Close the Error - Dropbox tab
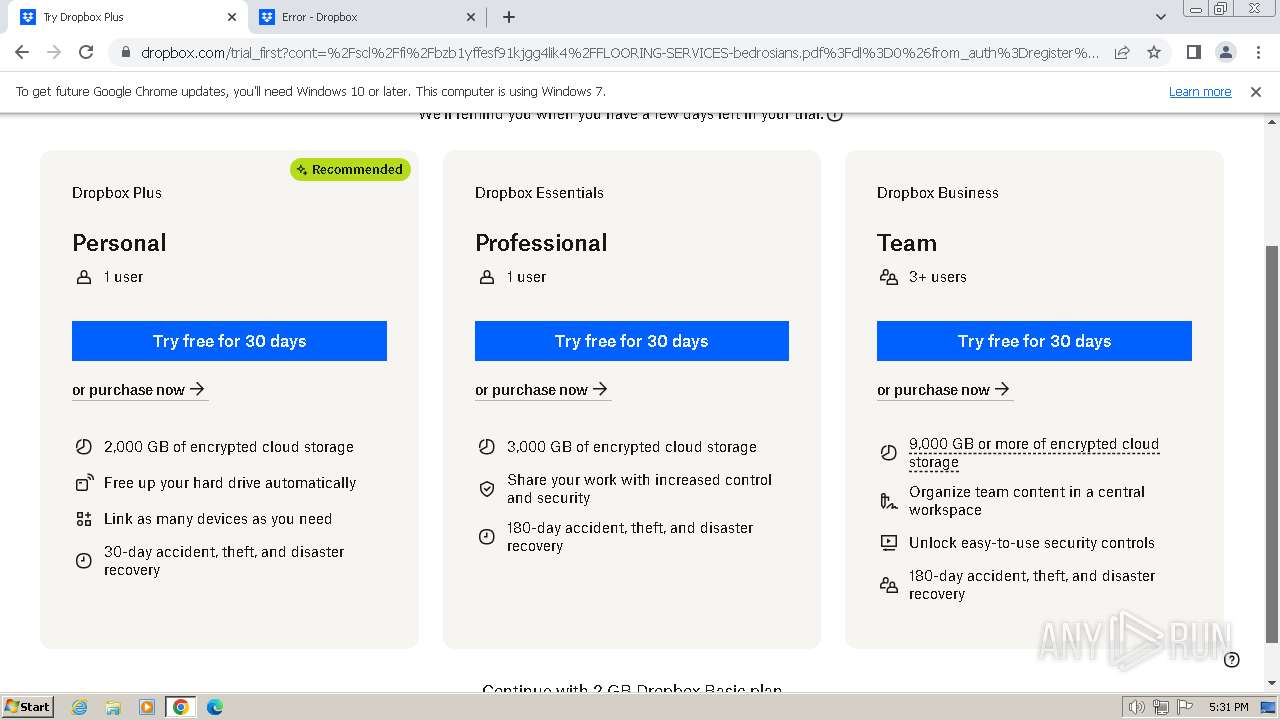Viewport: 1280px width, 720px height. tap(471, 17)
